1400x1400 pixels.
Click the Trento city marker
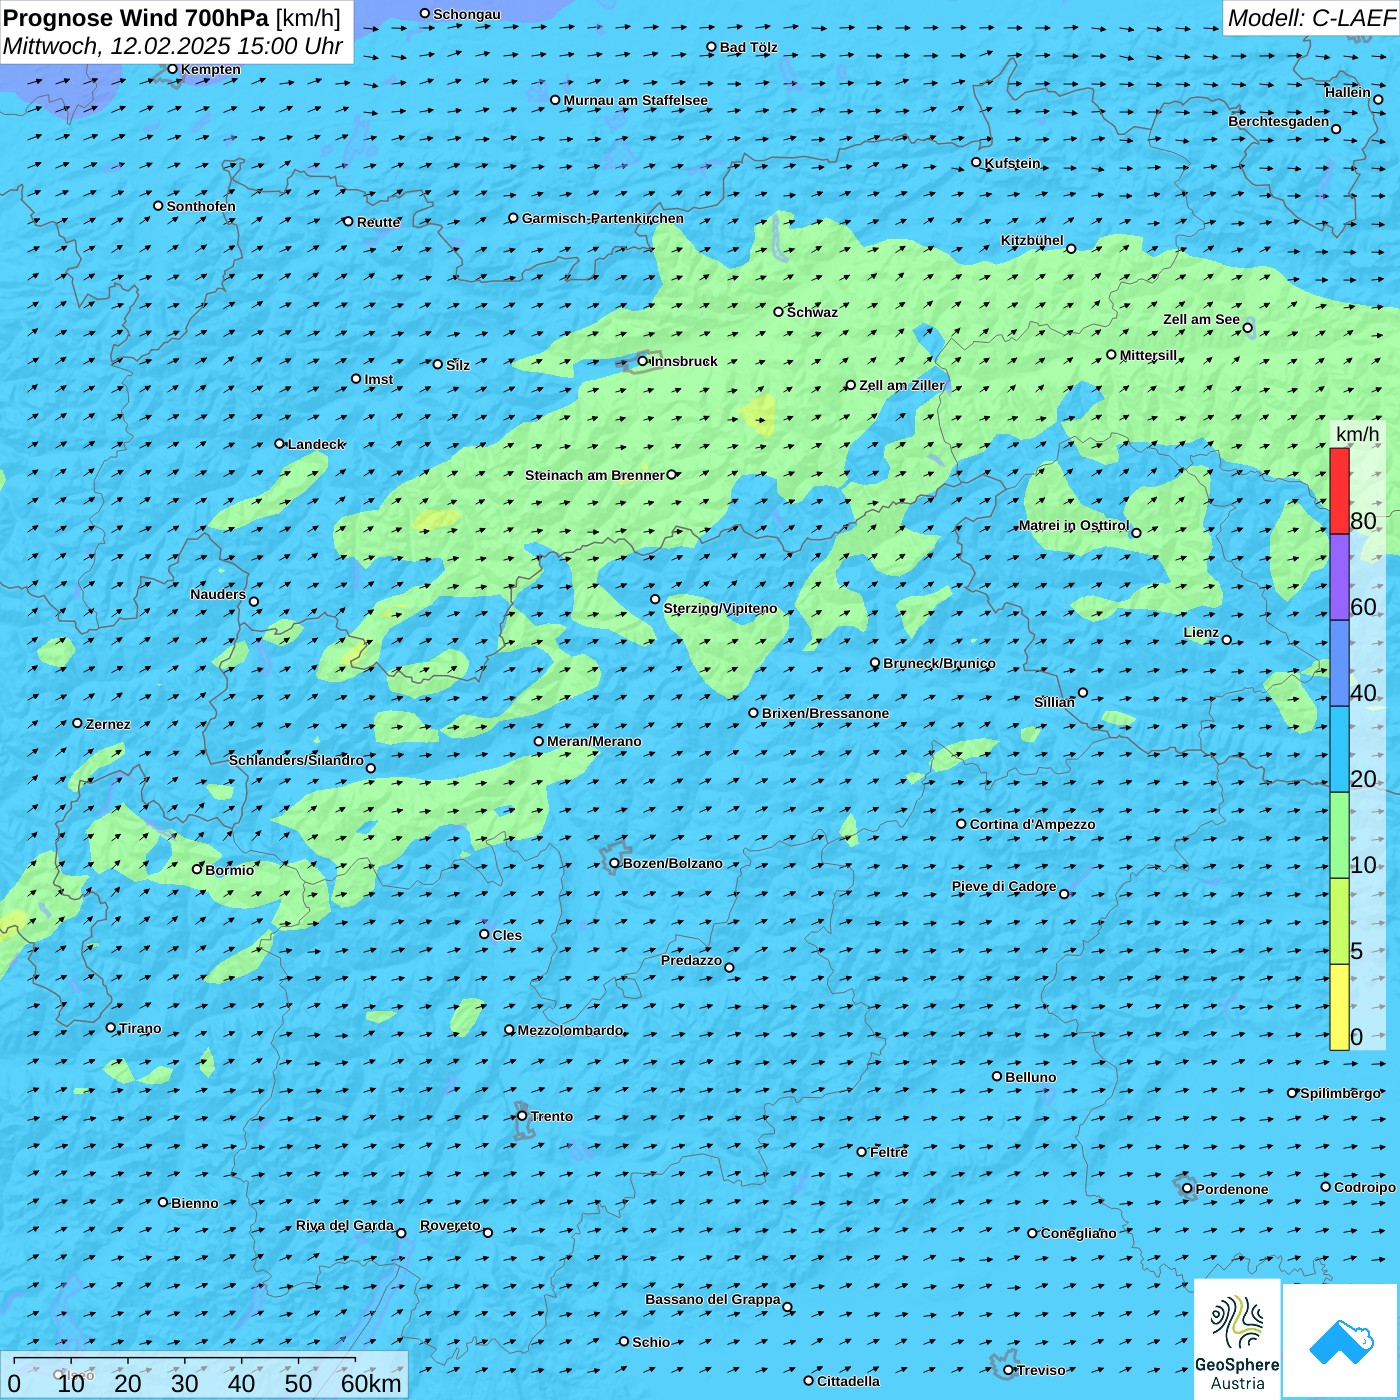[x=522, y=1116]
